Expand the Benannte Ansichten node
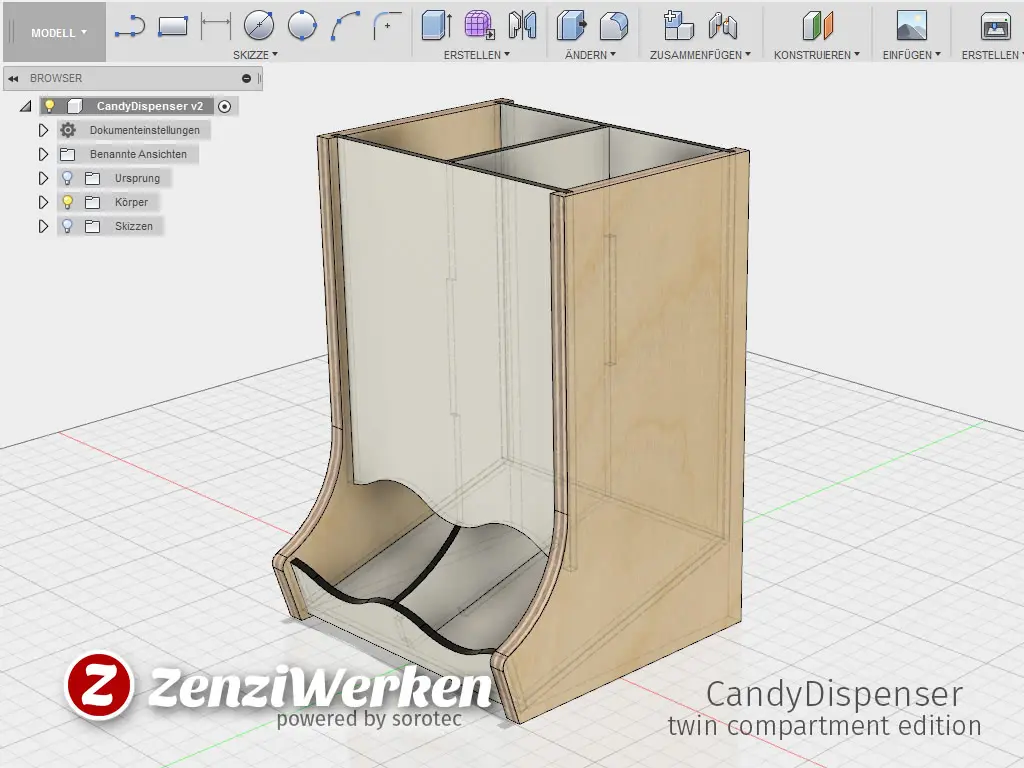This screenshot has height=768, width=1024. pyautogui.click(x=43, y=154)
